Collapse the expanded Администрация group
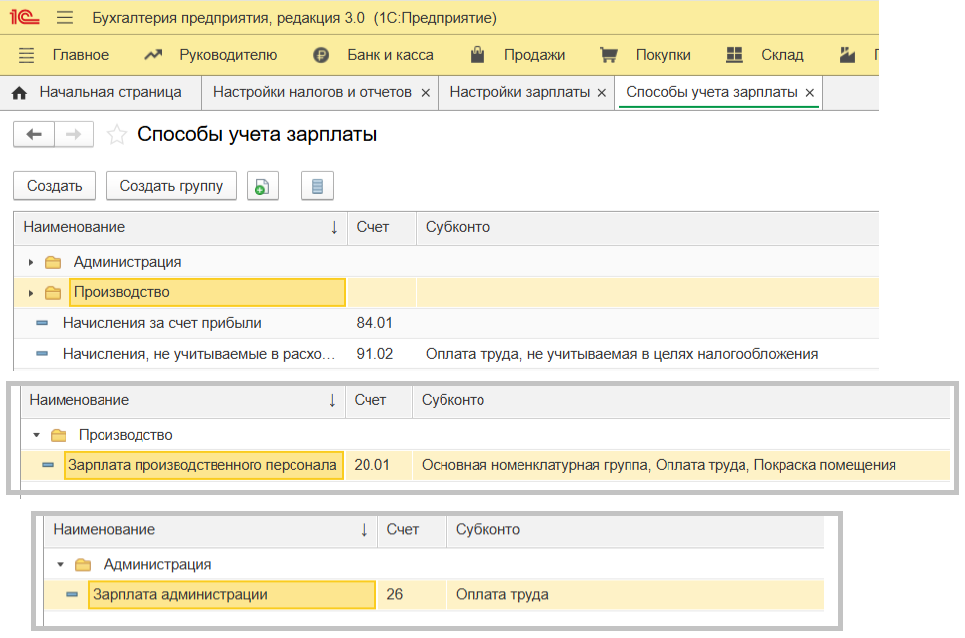 coord(60,564)
